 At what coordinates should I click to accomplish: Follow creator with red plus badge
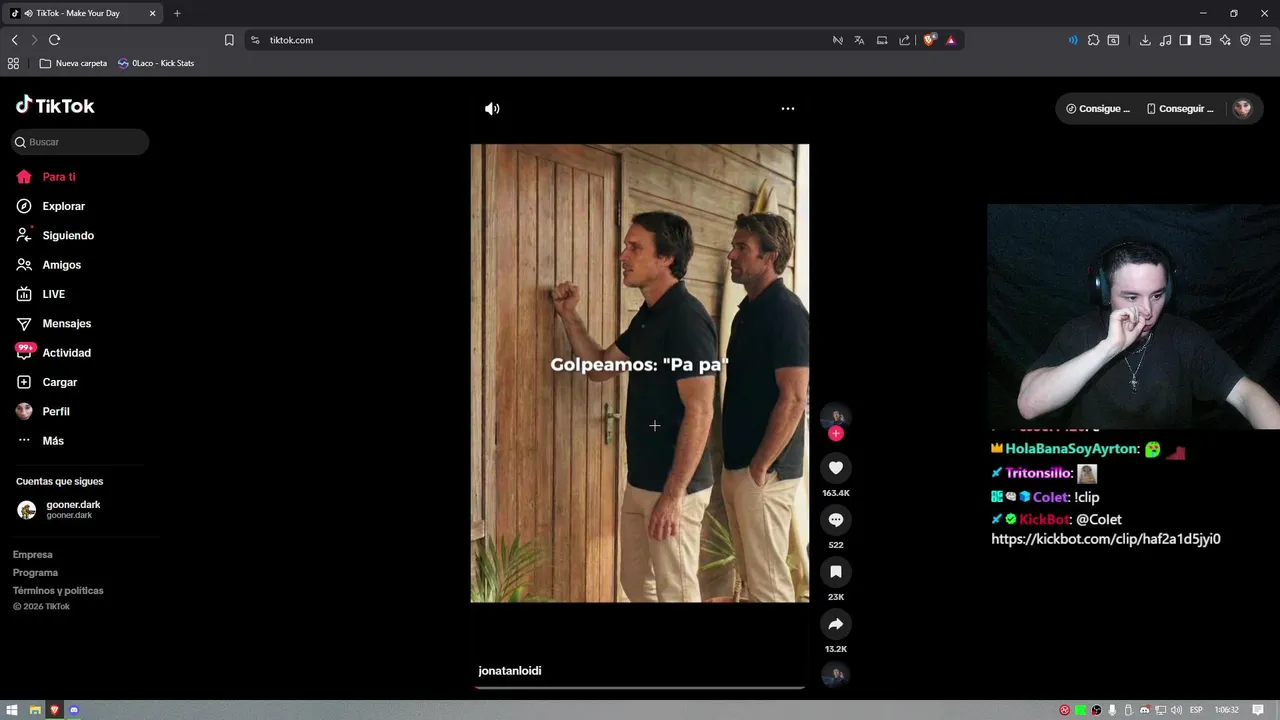[x=836, y=433]
